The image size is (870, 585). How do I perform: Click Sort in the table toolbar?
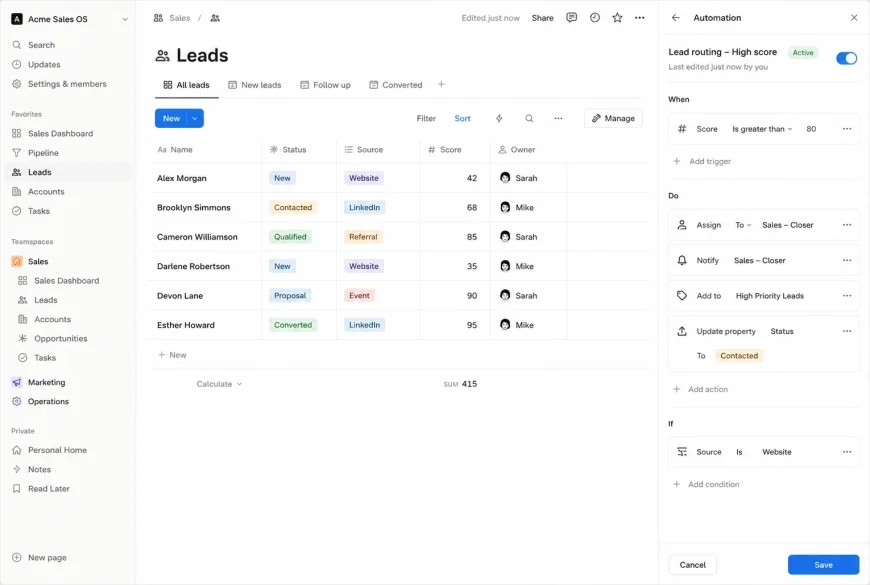462,118
